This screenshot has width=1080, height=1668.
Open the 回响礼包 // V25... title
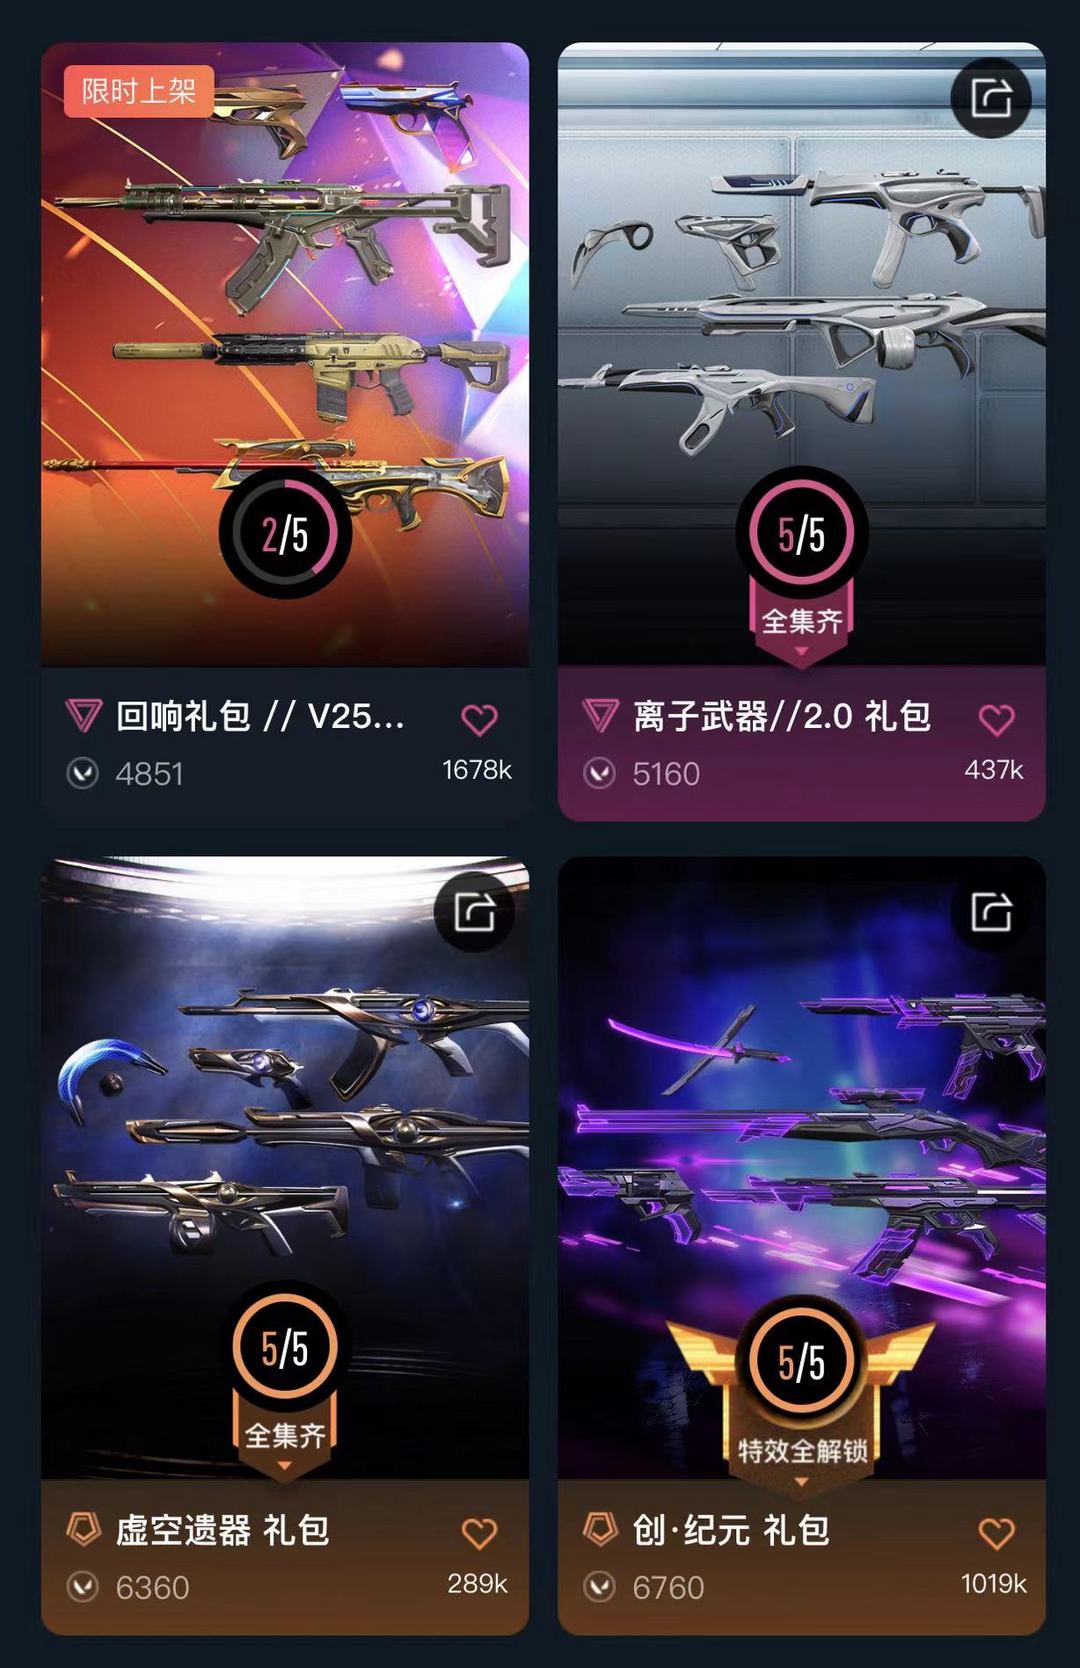pos(260,716)
